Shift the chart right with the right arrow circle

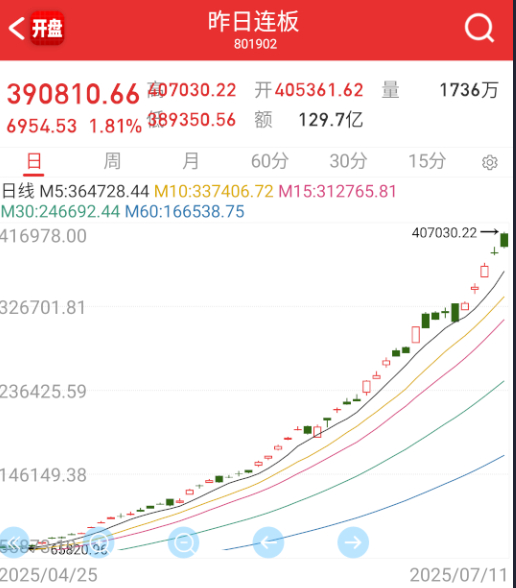coord(353,542)
